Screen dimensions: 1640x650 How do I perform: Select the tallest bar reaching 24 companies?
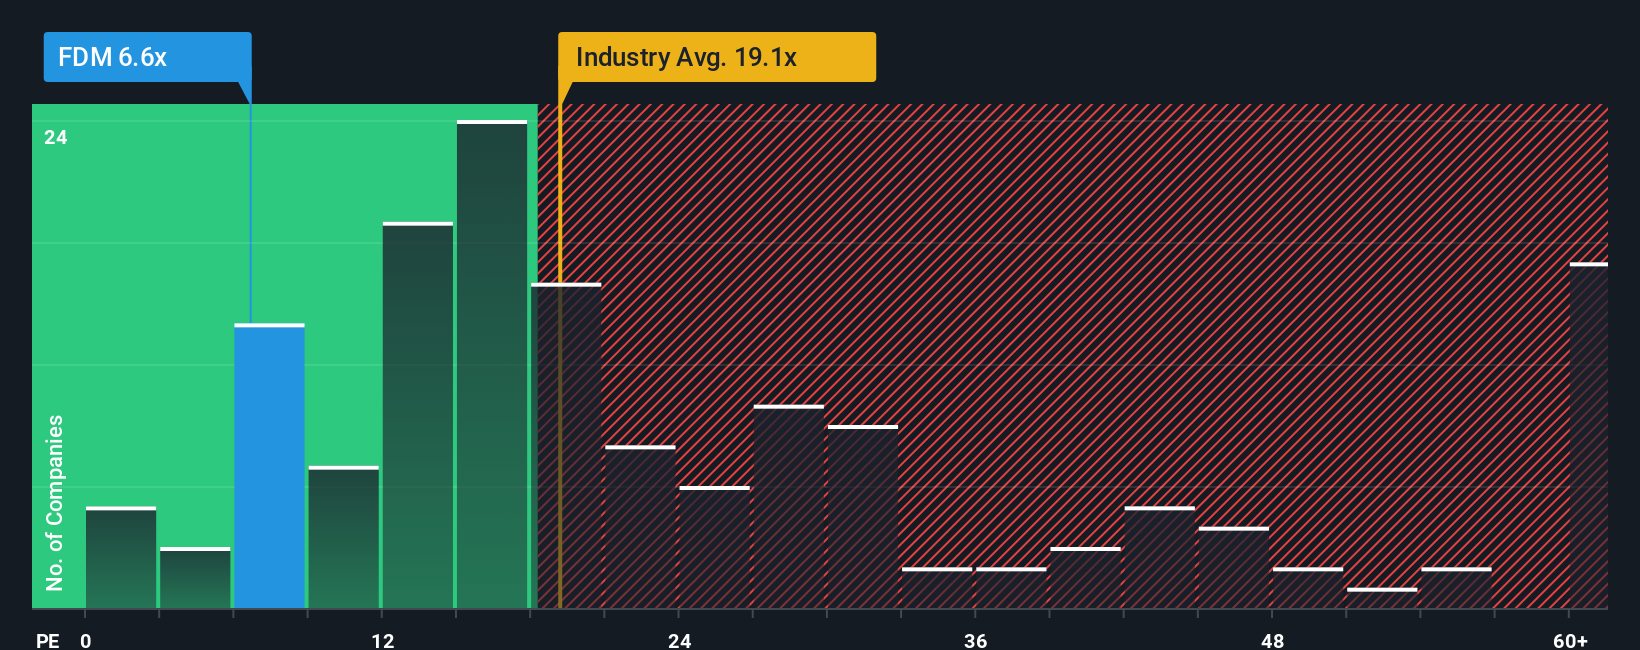(492, 364)
